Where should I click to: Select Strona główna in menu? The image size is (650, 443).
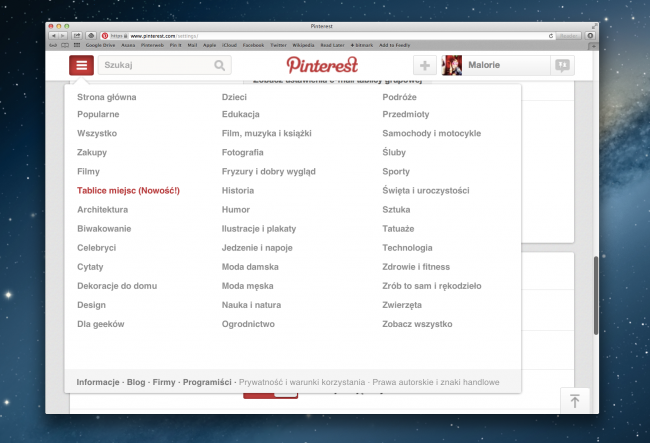(107, 97)
